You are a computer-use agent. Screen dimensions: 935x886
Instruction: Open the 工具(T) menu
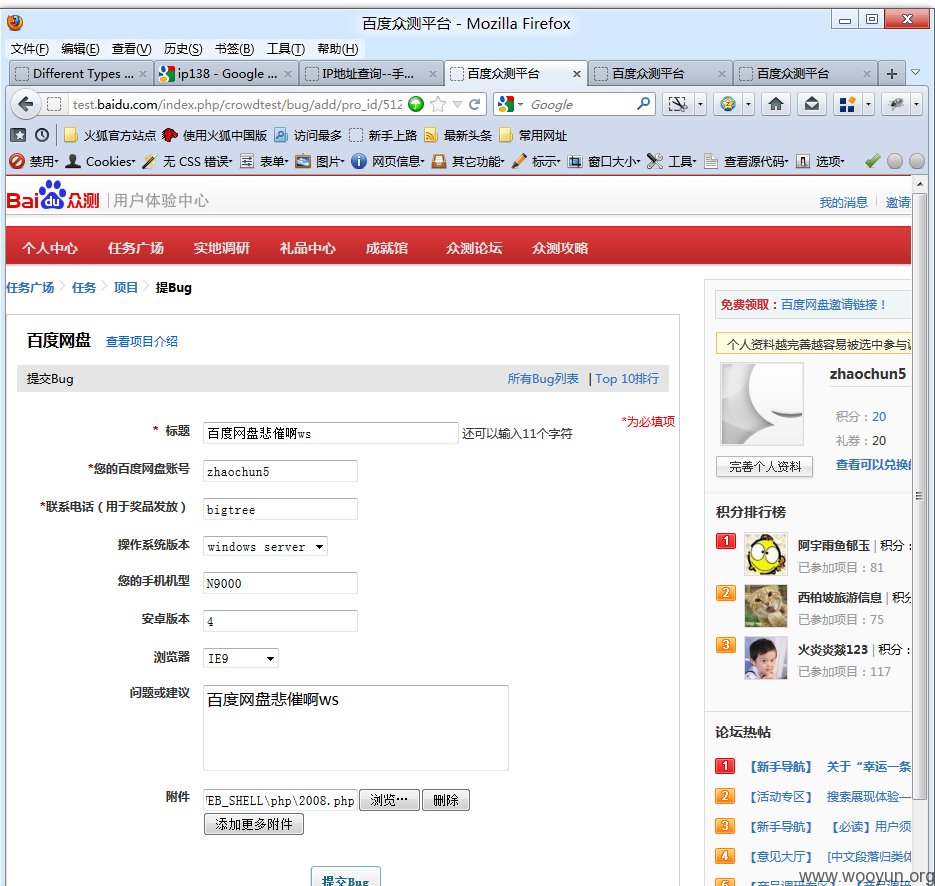point(286,49)
